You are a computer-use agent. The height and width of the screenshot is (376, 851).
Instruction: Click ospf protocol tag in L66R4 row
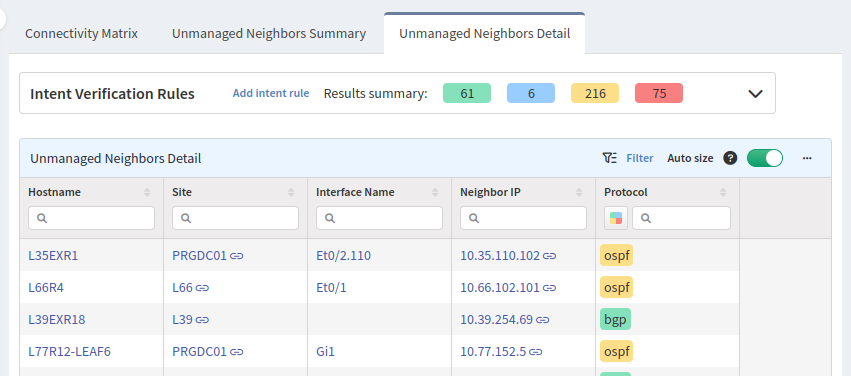tap(617, 287)
